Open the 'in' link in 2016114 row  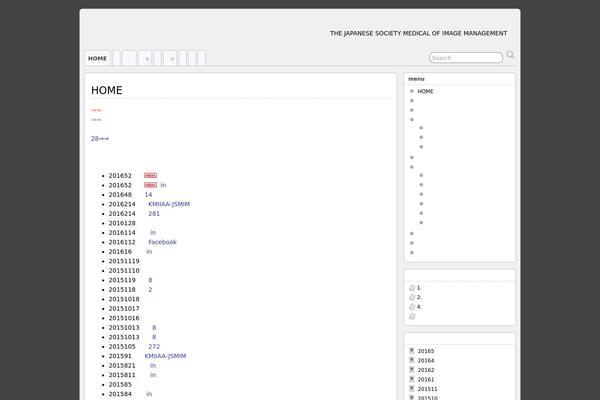153,232
